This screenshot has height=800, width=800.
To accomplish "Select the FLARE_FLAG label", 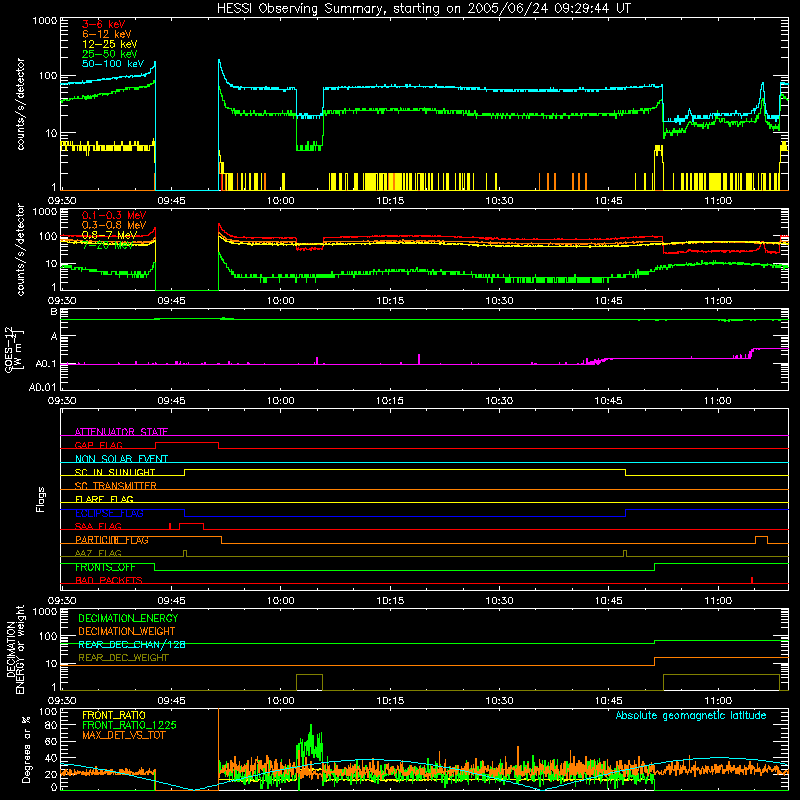I will tap(104, 499).
